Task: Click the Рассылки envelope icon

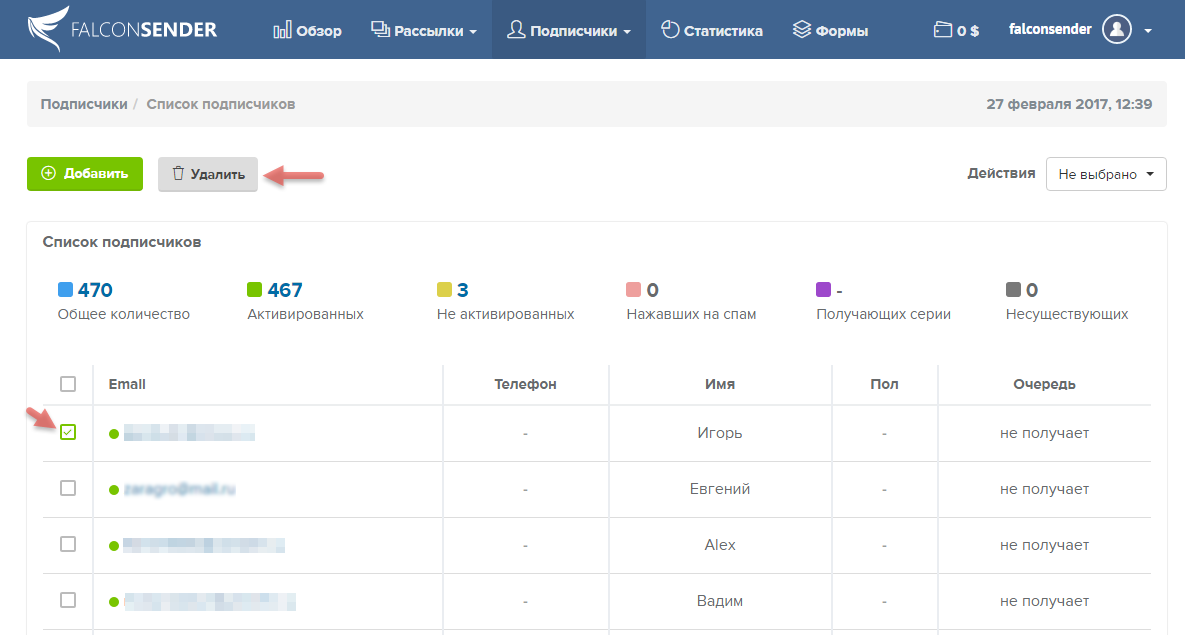Action: pos(380,29)
